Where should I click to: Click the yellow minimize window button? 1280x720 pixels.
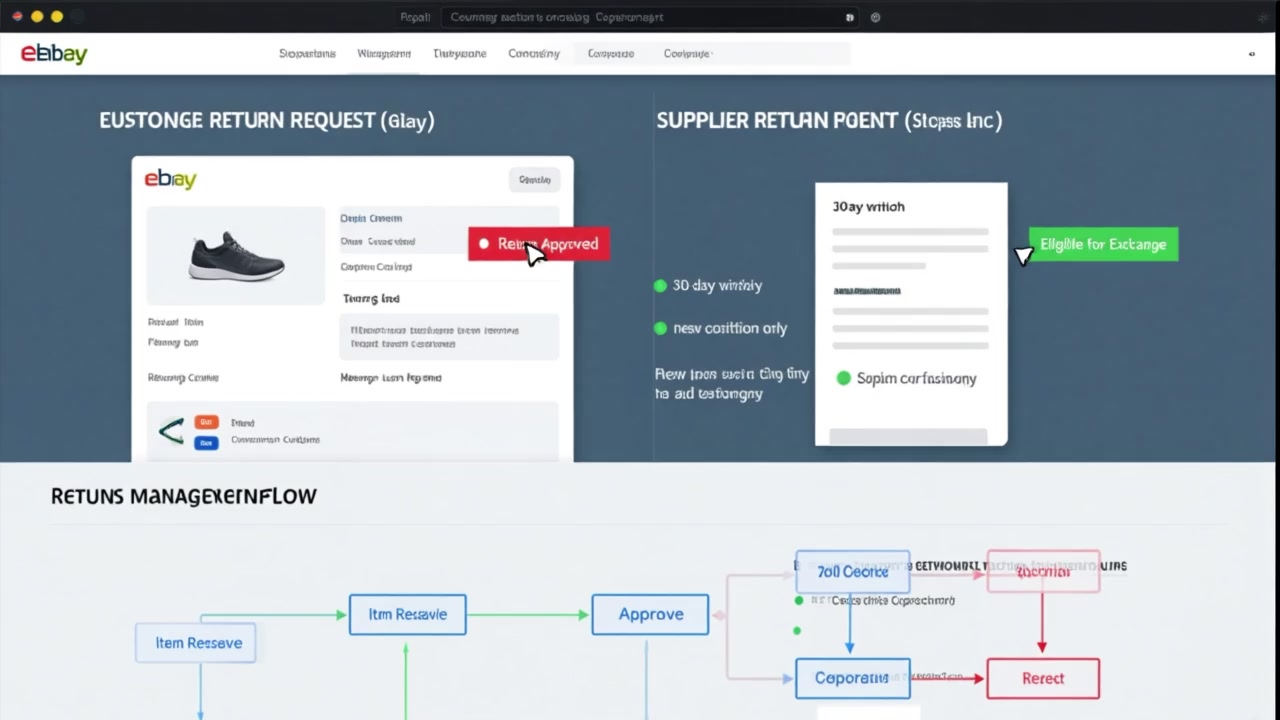pyautogui.click(x=57, y=17)
